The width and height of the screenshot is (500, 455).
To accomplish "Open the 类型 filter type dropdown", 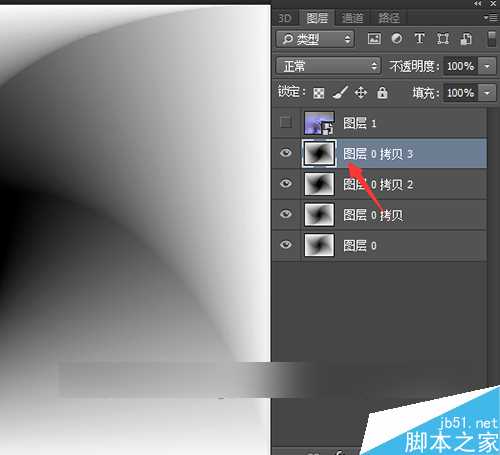I will 315,39.
